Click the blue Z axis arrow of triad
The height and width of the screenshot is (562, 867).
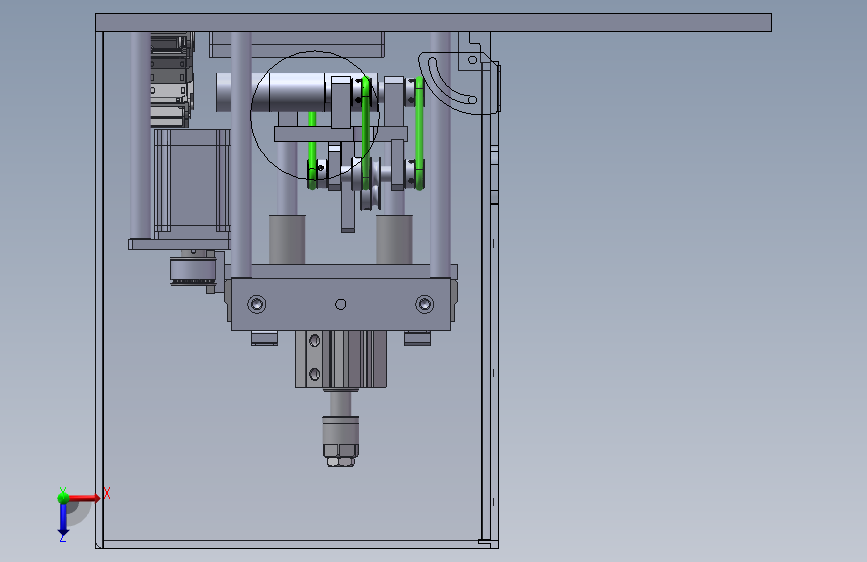tap(63, 519)
